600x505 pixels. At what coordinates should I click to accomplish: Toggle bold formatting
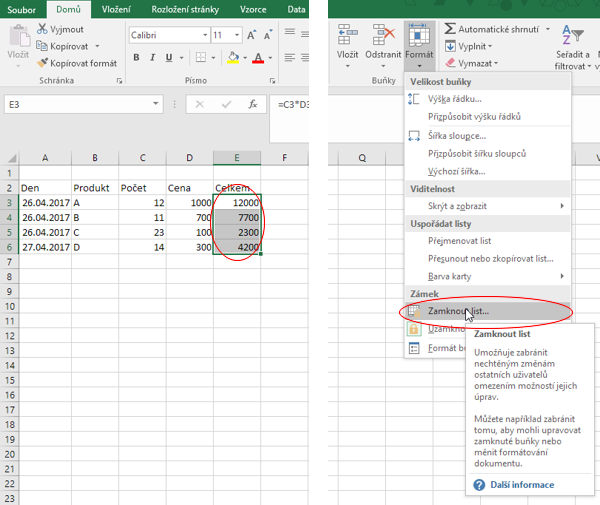137,58
